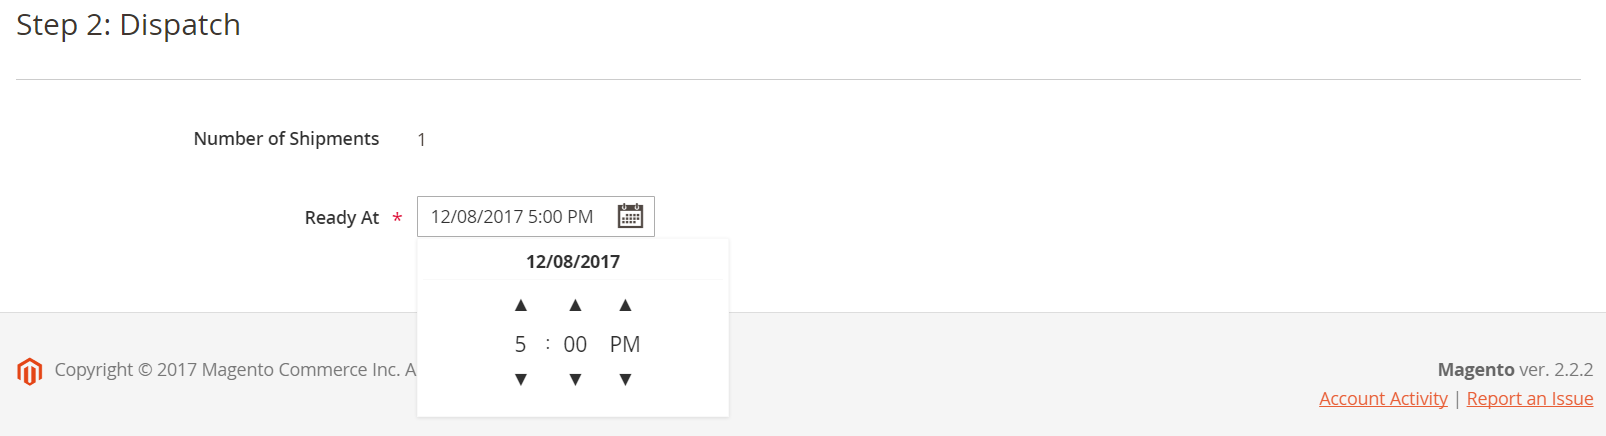The width and height of the screenshot is (1606, 436).
Task: Toggle AM/PM with the down arrow
Action: (x=625, y=379)
